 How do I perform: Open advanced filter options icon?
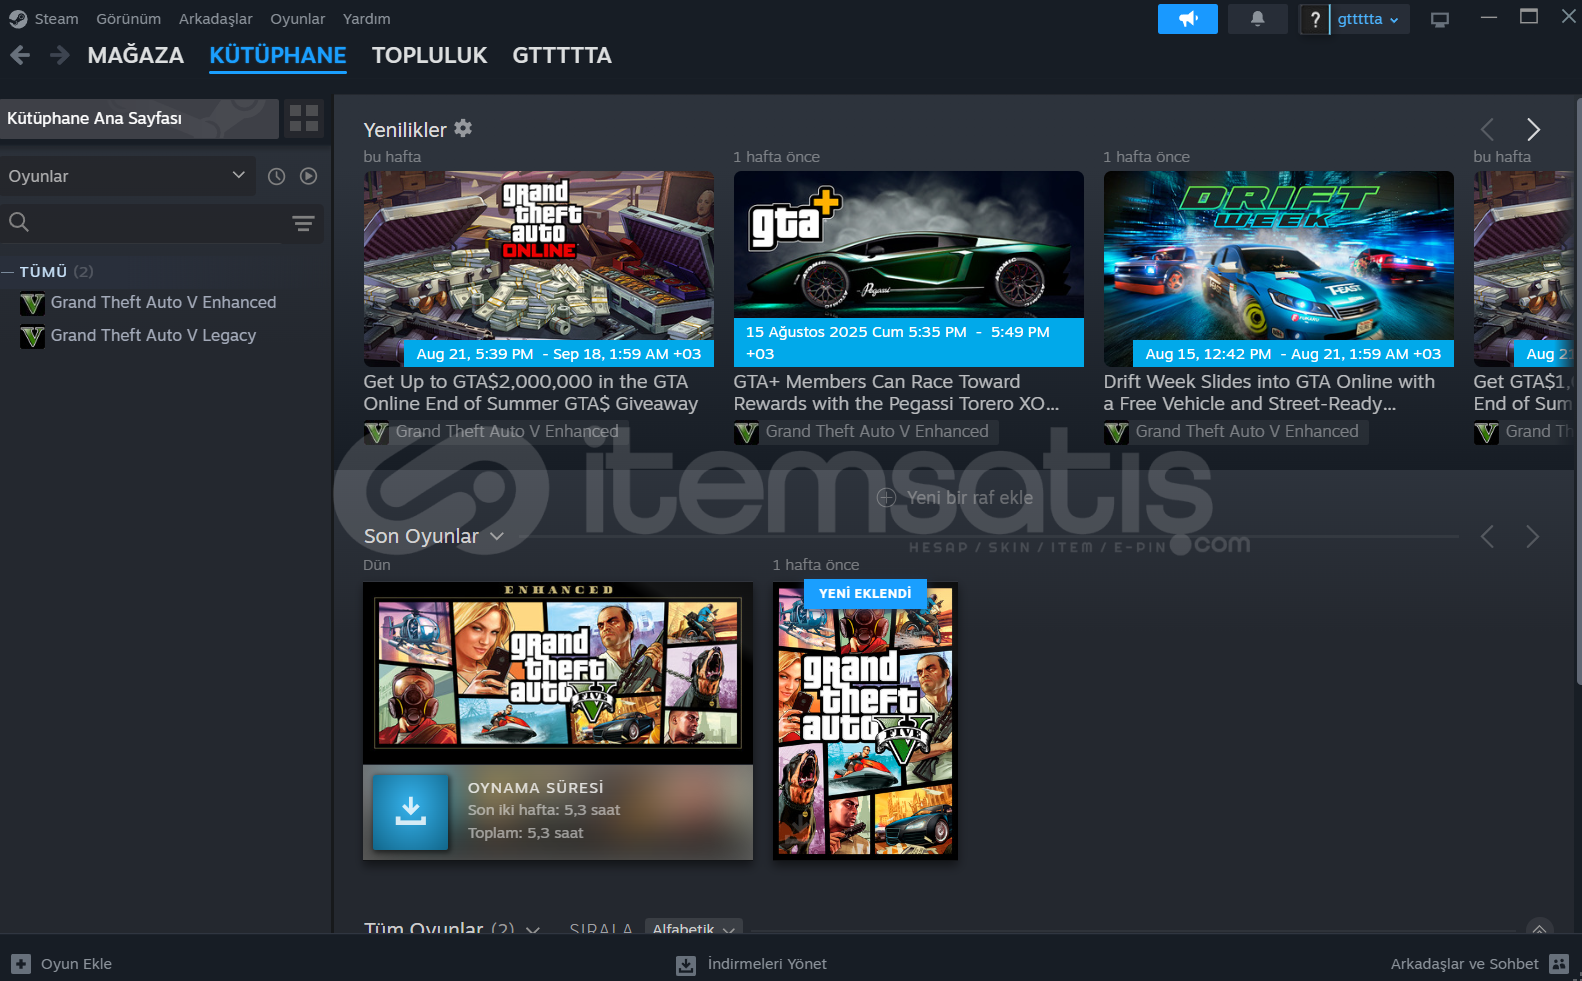tap(303, 223)
